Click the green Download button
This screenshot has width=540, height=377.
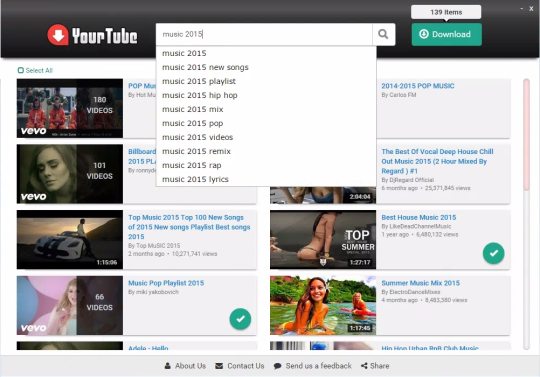446,34
